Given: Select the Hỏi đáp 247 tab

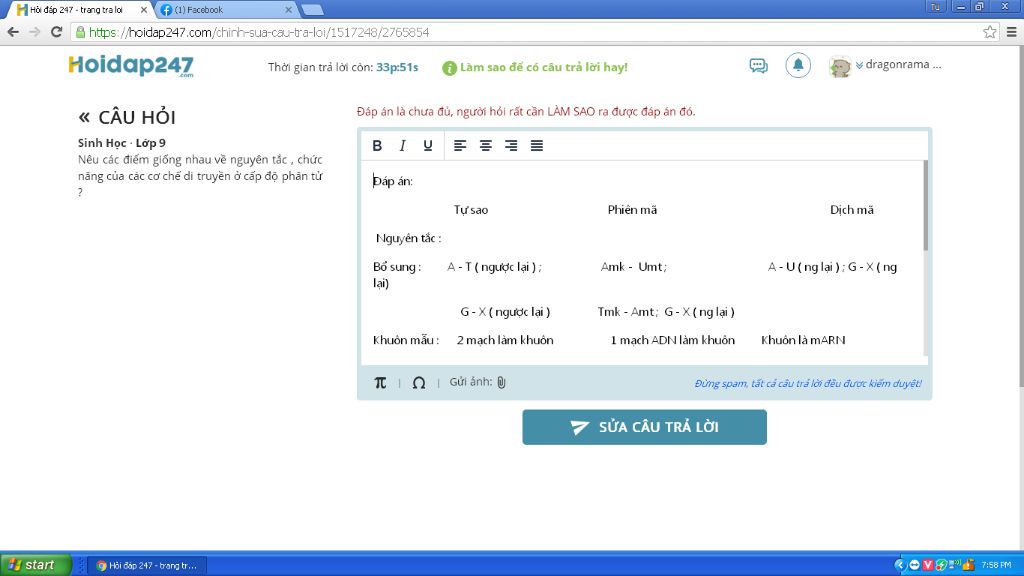Looking at the screenshot, I should 80,10.
